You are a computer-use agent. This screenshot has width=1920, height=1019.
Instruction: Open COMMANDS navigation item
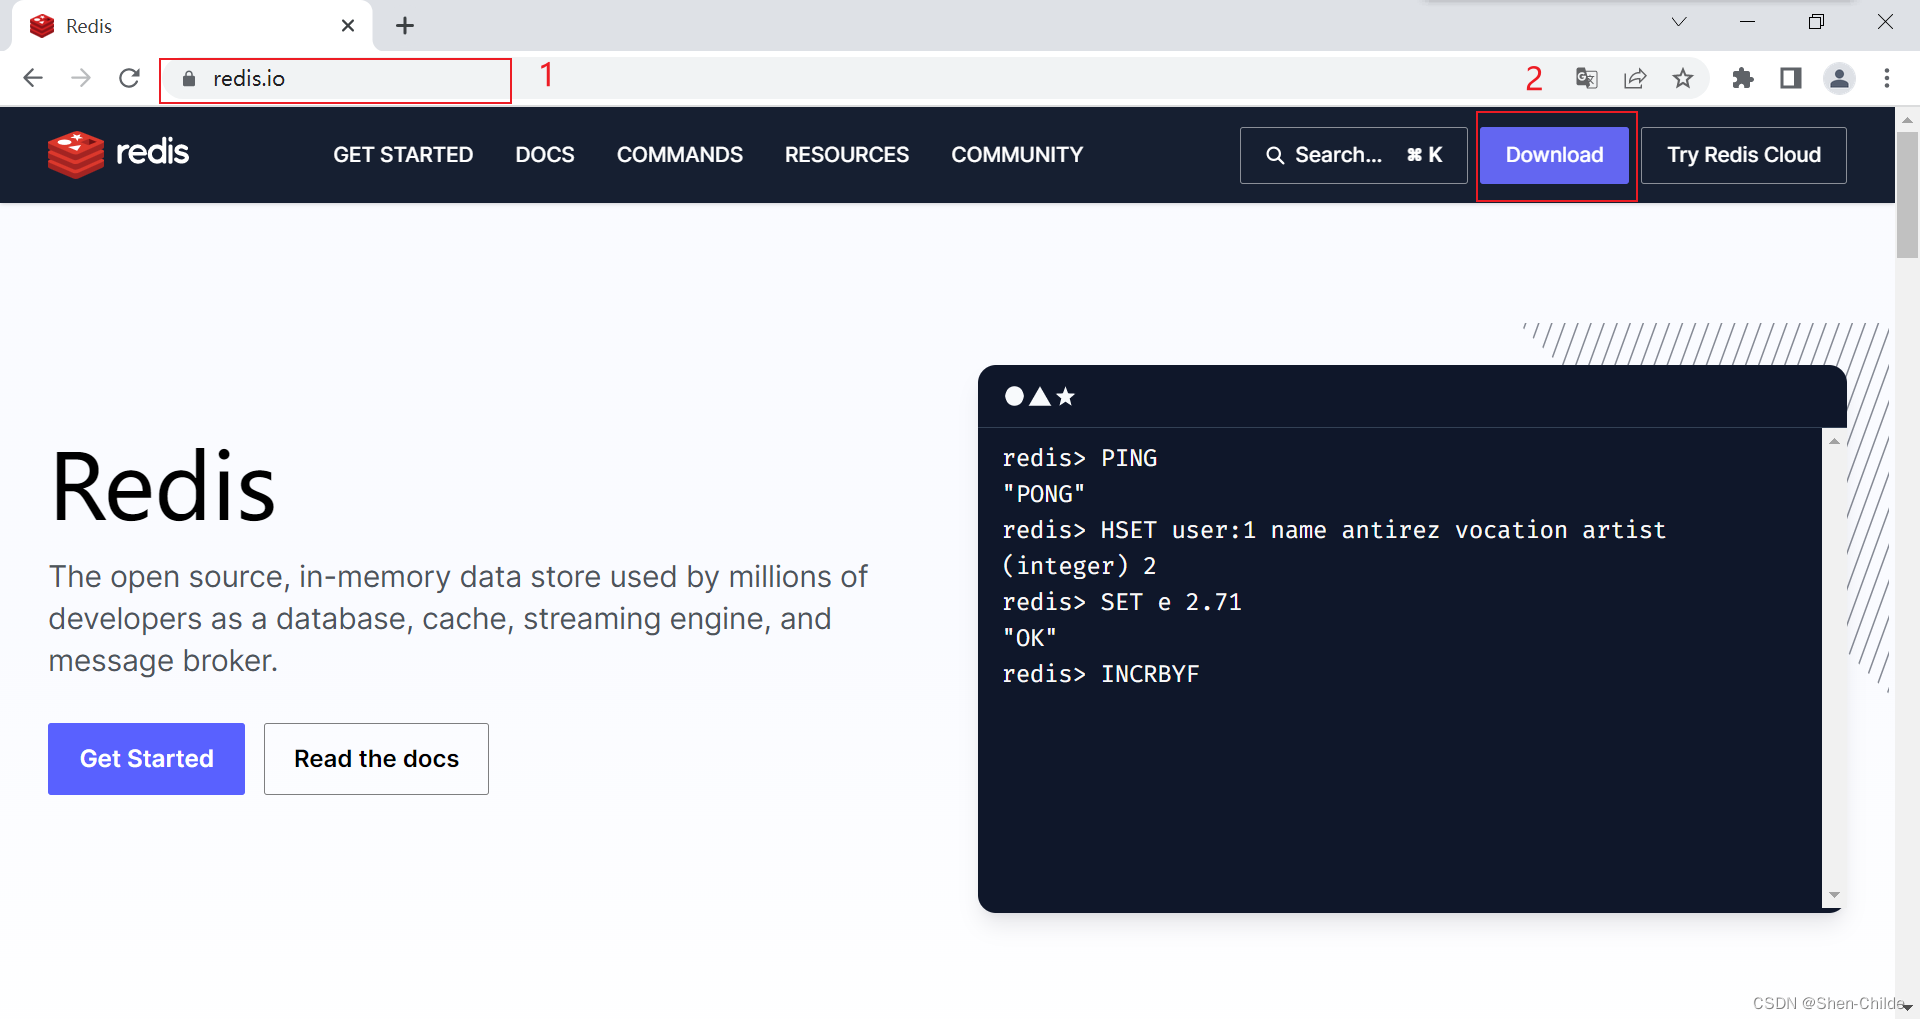pos(680,155)
